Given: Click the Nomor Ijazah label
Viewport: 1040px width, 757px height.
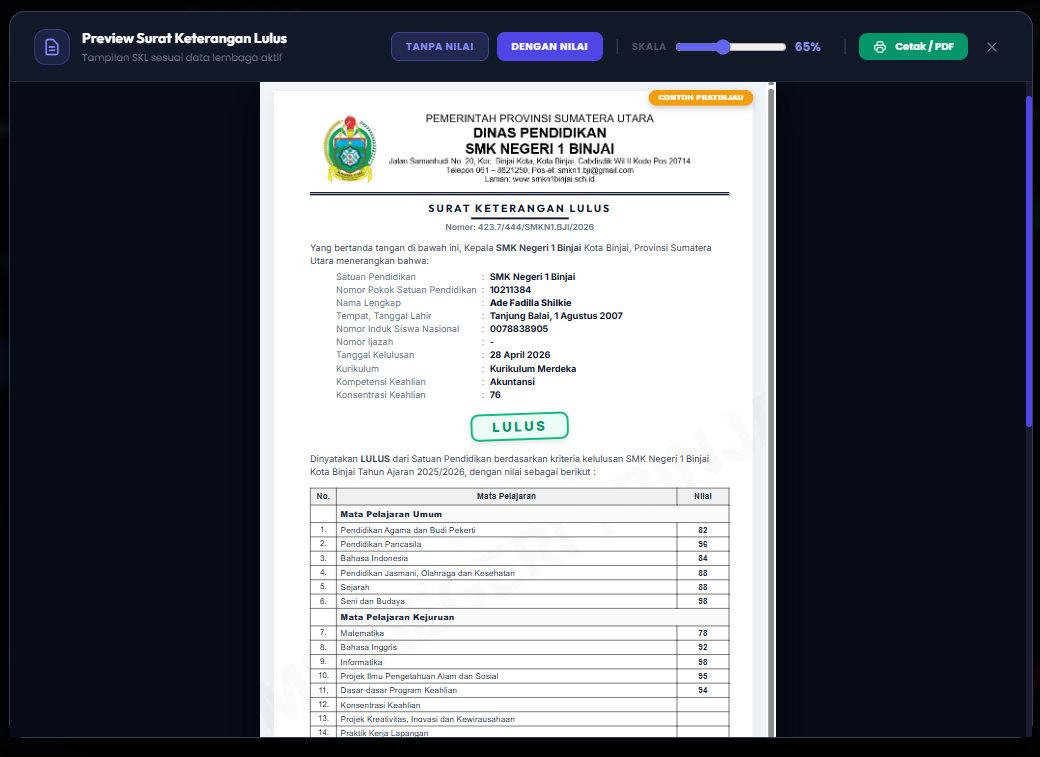Looking at the screenshot, I should click(x=364, y=342).
